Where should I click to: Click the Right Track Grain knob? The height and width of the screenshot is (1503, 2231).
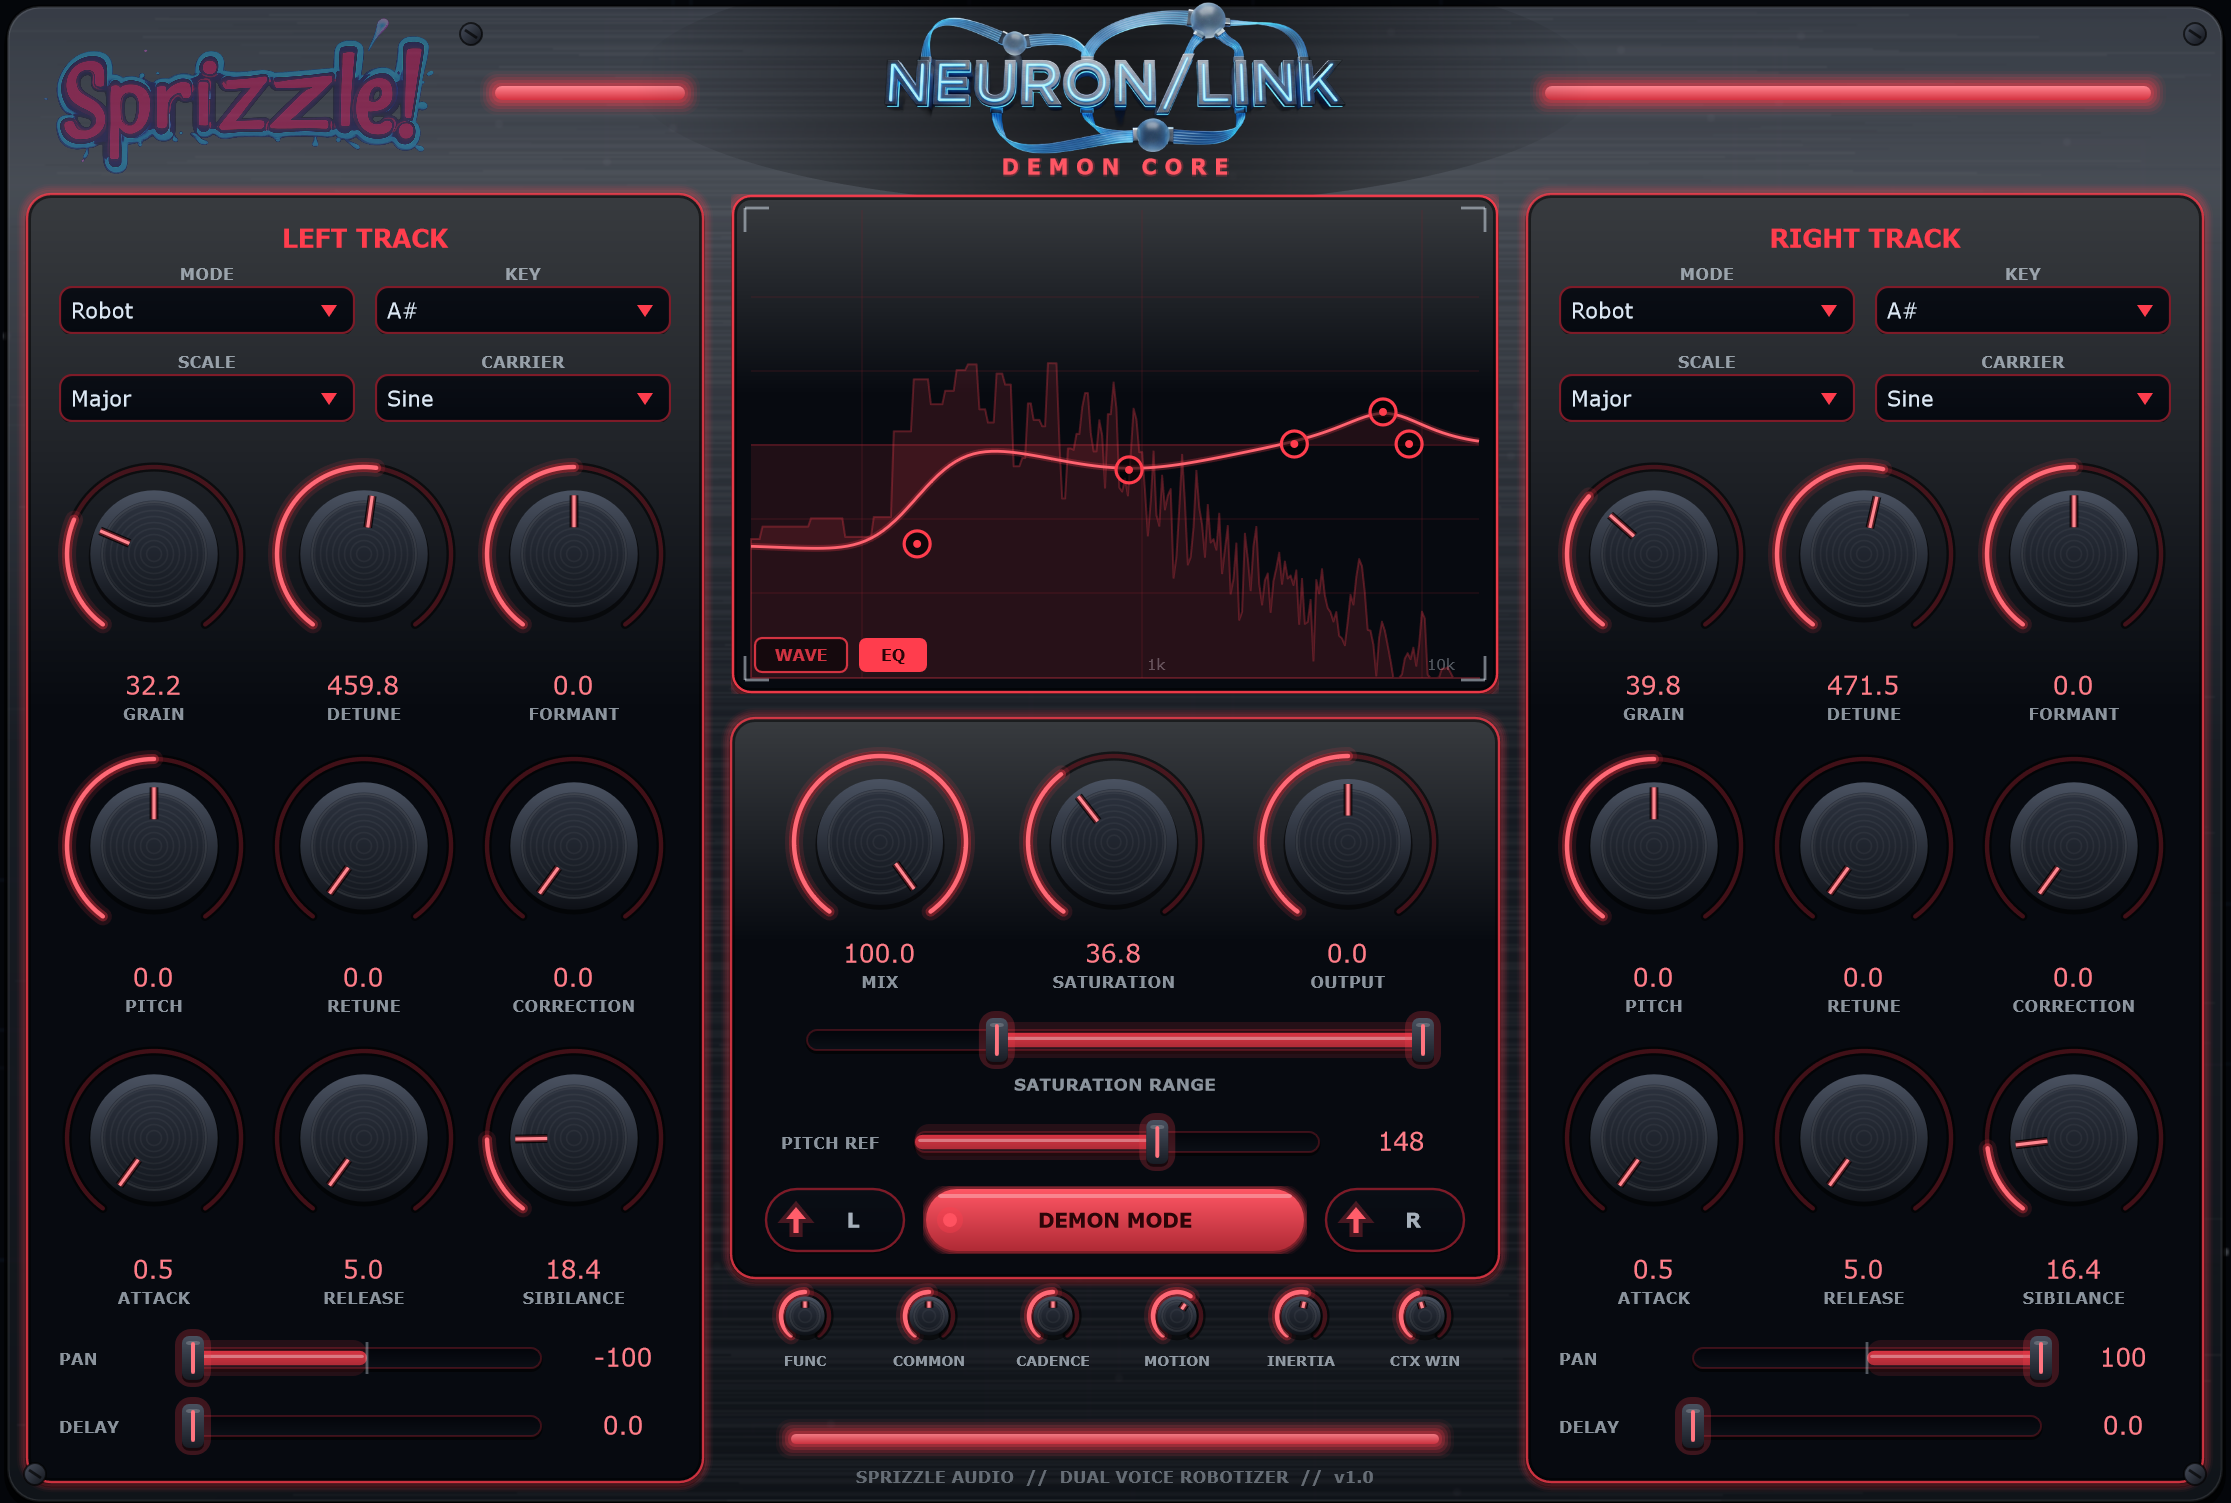coord(1654,554)
